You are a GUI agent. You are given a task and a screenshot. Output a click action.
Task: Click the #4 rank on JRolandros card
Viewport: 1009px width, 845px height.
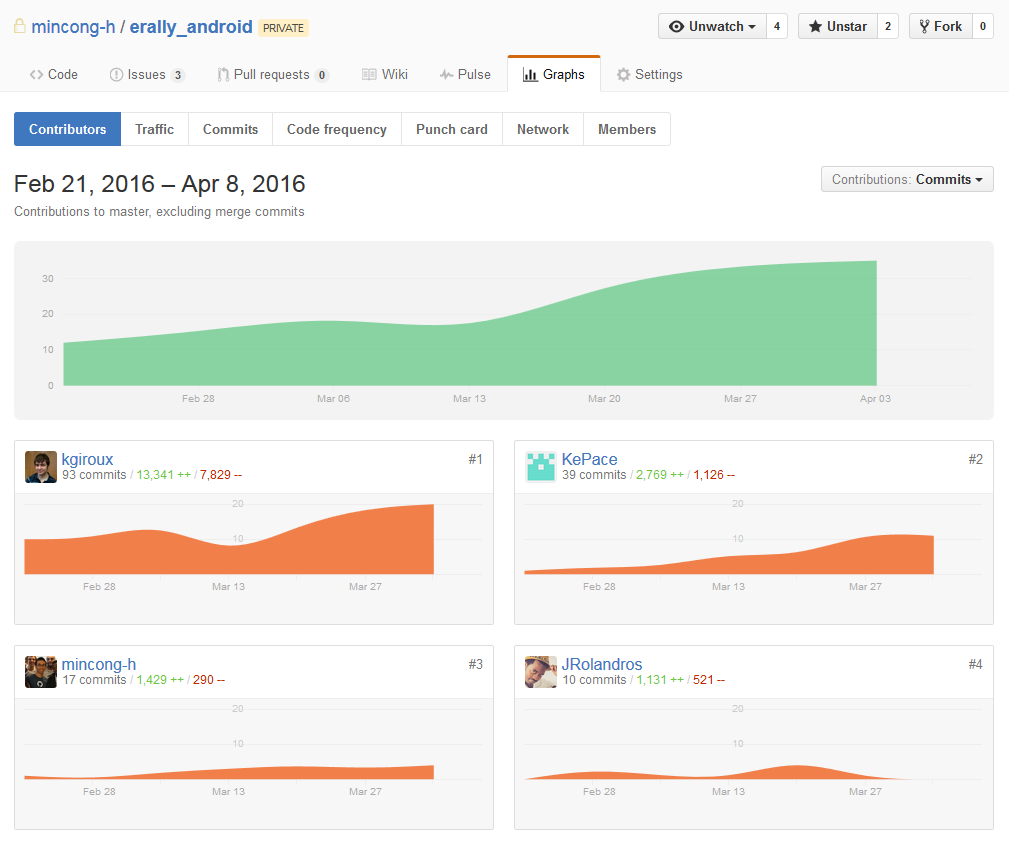[976, 665]
